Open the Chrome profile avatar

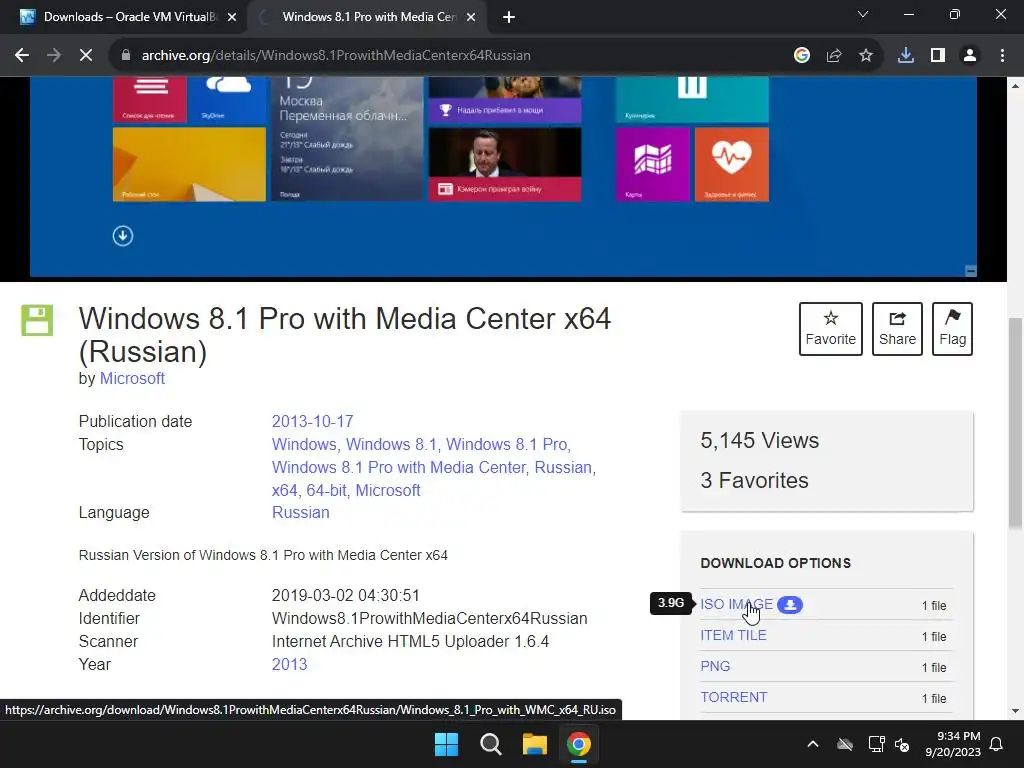point(970,56)
